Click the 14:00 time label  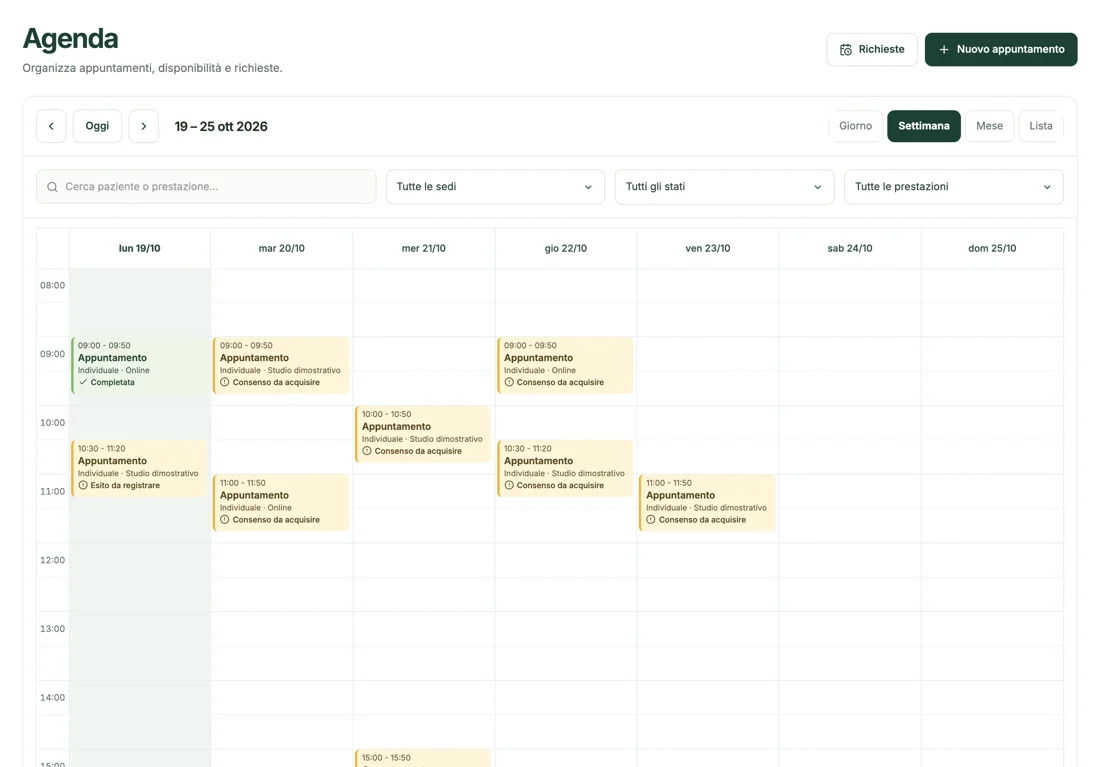[53, 698]
